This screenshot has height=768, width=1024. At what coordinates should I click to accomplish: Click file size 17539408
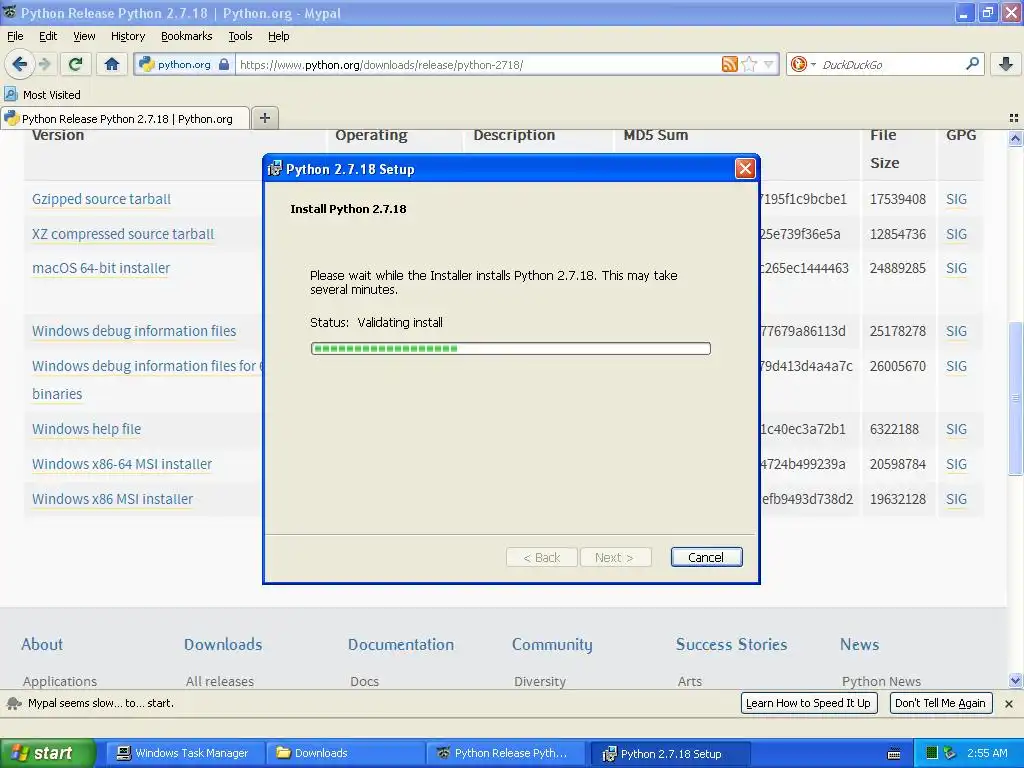point(897,199)
